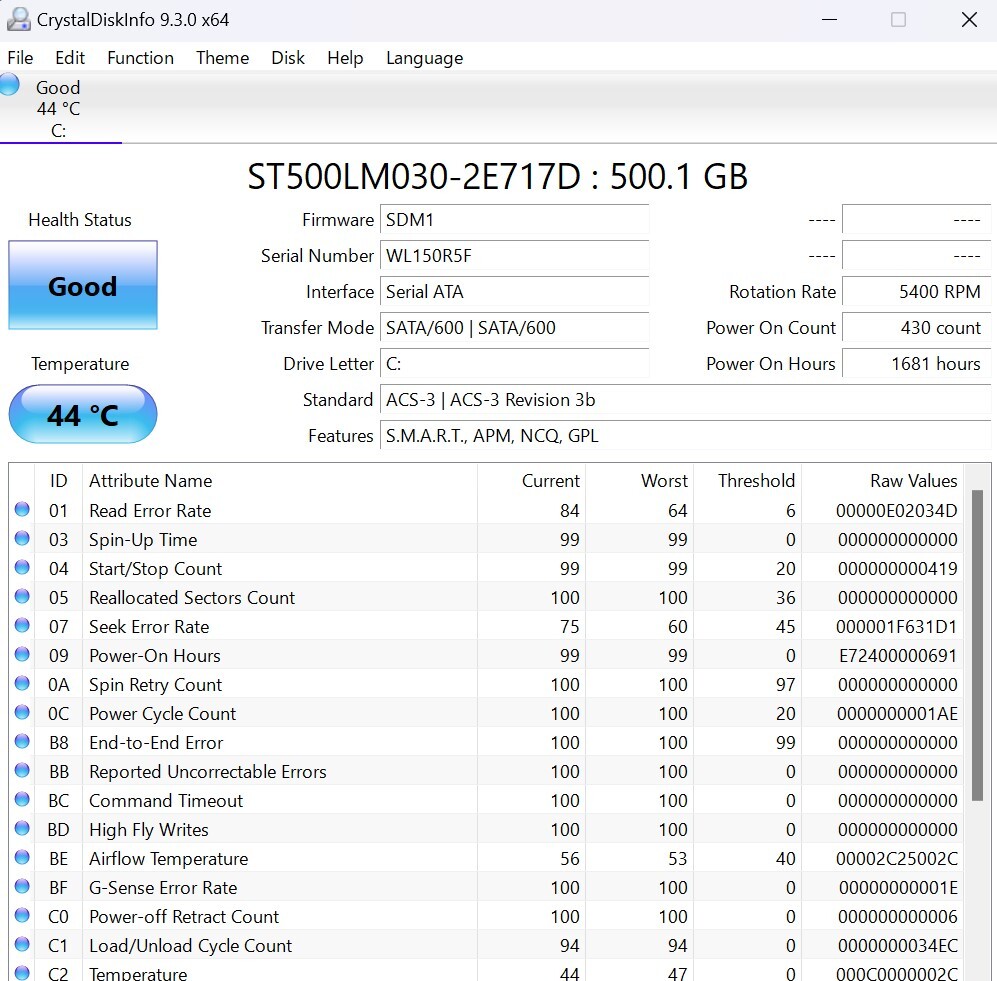Open the Function menu

141,58
